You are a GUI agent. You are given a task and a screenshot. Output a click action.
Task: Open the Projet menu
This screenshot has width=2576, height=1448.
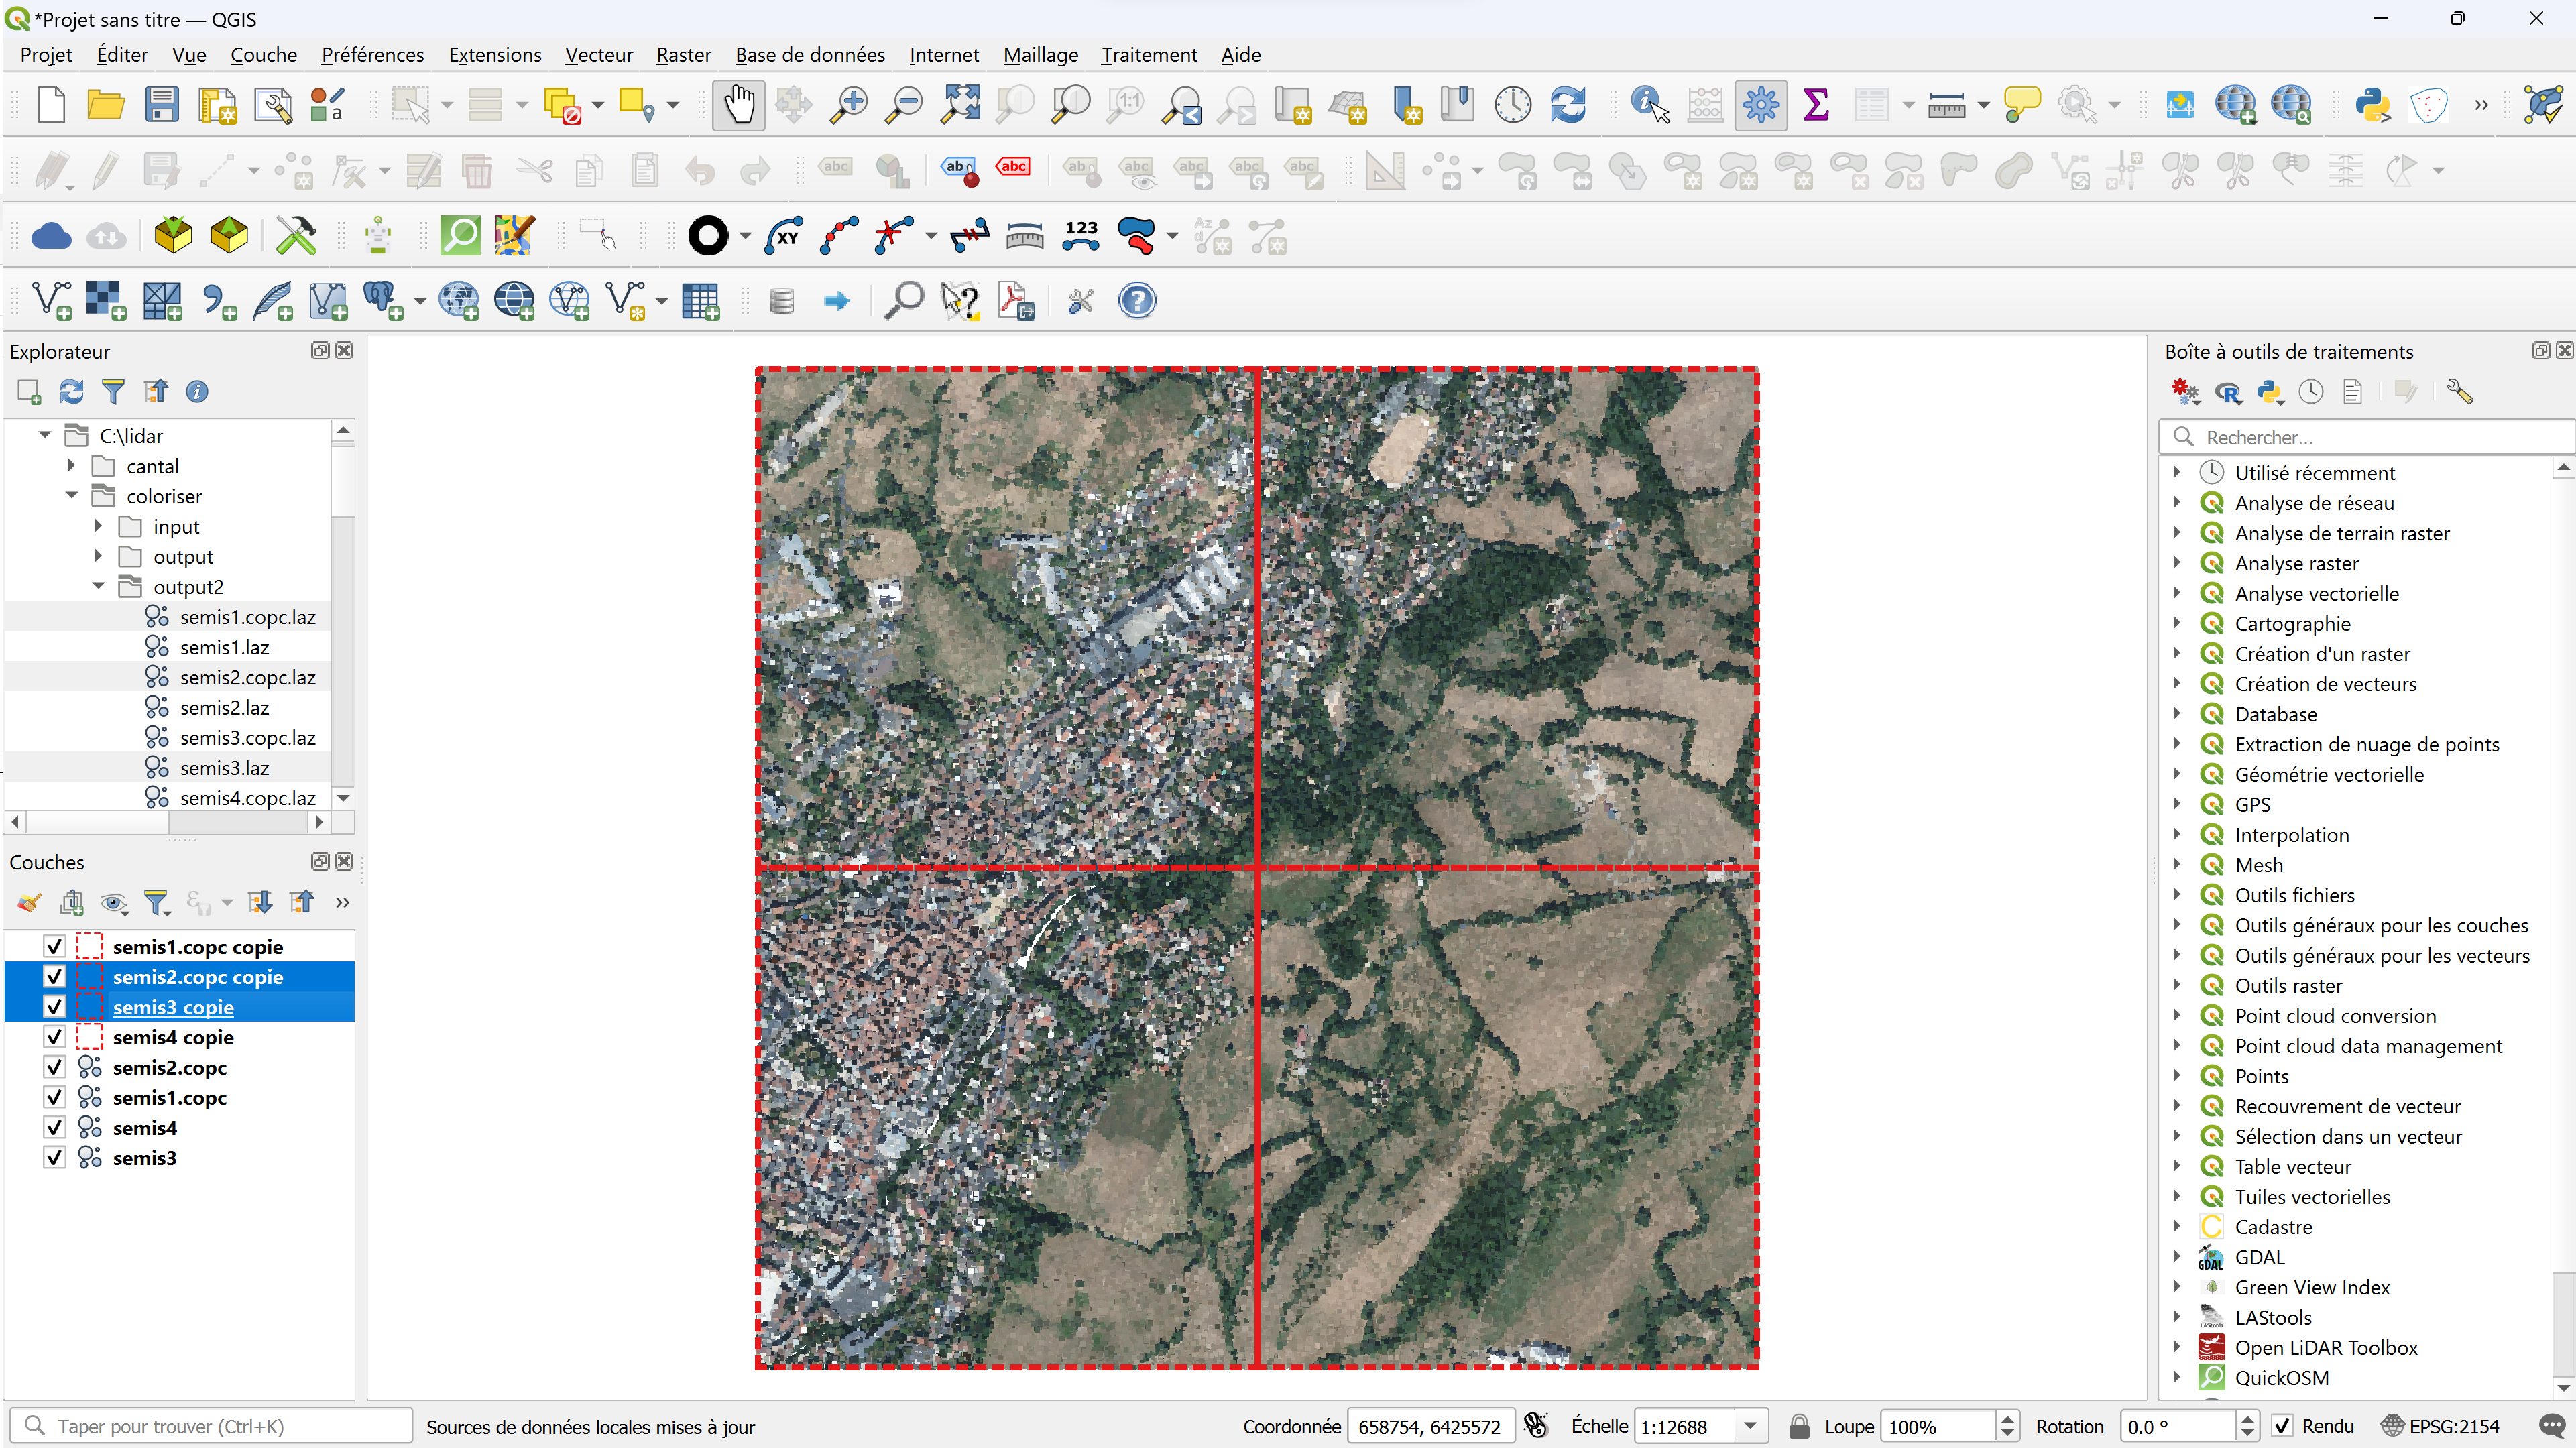pyautogui.click(x=46, y=55)
